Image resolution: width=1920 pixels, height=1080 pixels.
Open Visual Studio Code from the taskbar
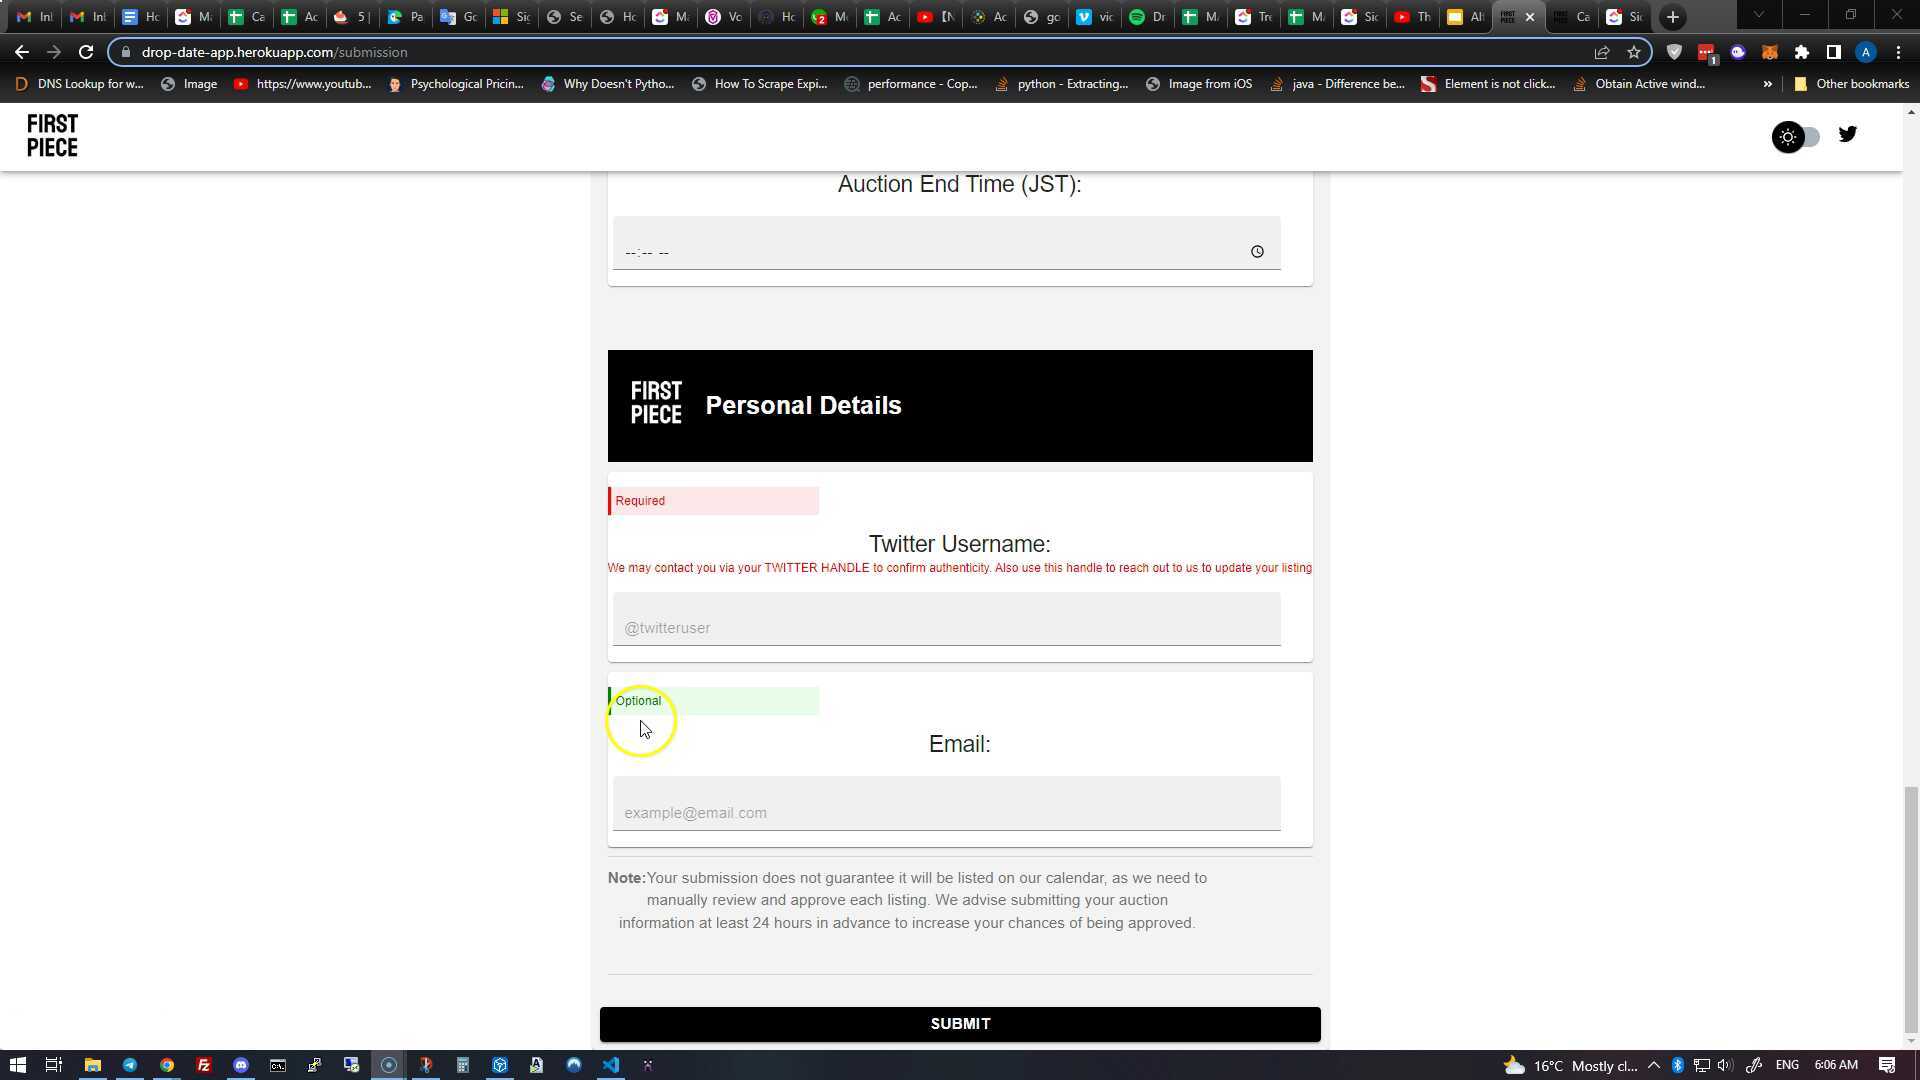[x=611, y=1065]
